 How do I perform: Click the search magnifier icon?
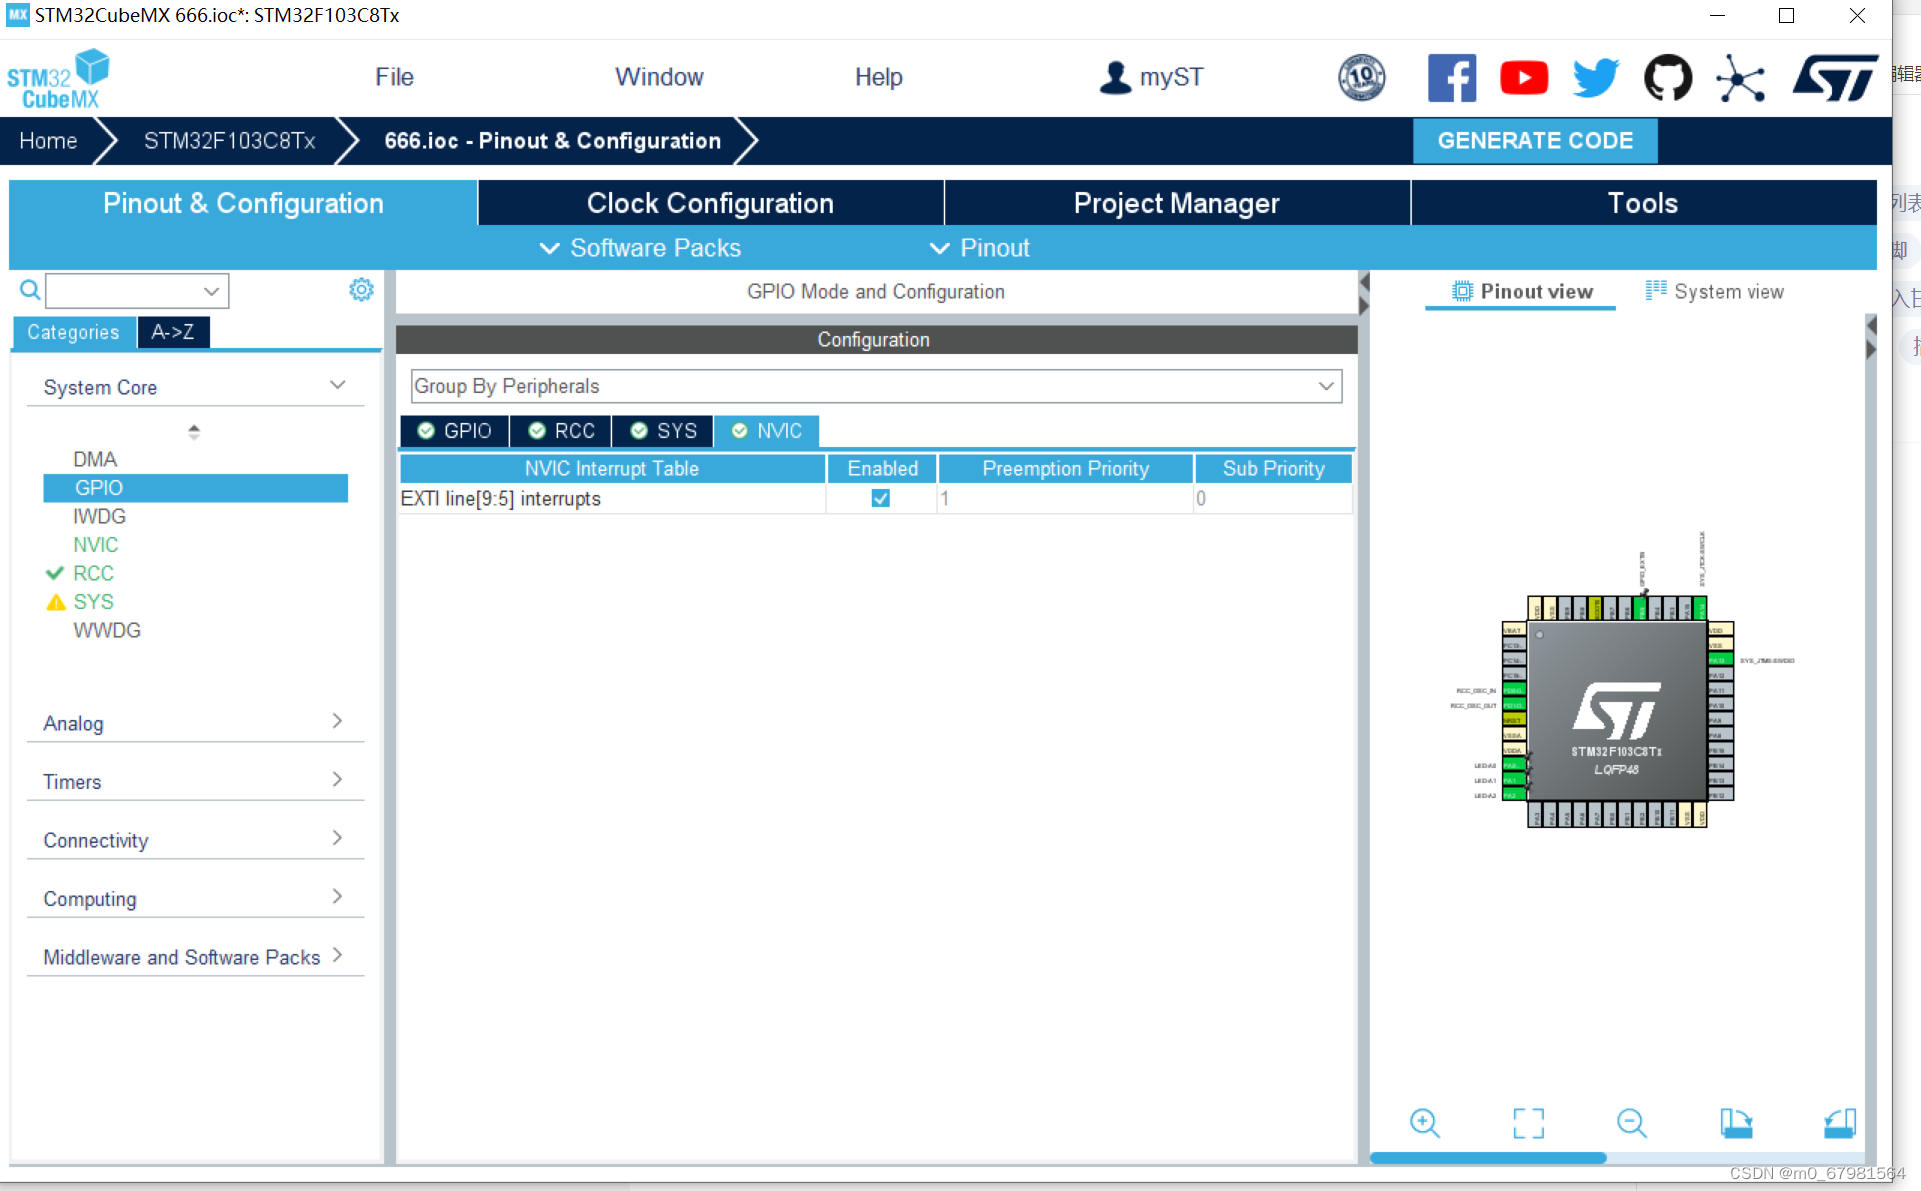coord(30,290)
